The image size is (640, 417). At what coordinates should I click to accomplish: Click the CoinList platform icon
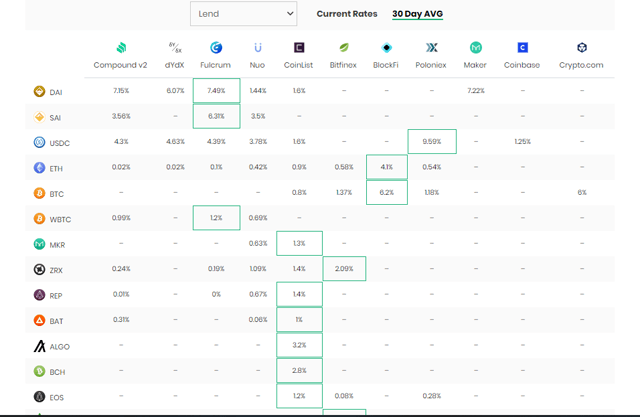[x=299, y=48]
